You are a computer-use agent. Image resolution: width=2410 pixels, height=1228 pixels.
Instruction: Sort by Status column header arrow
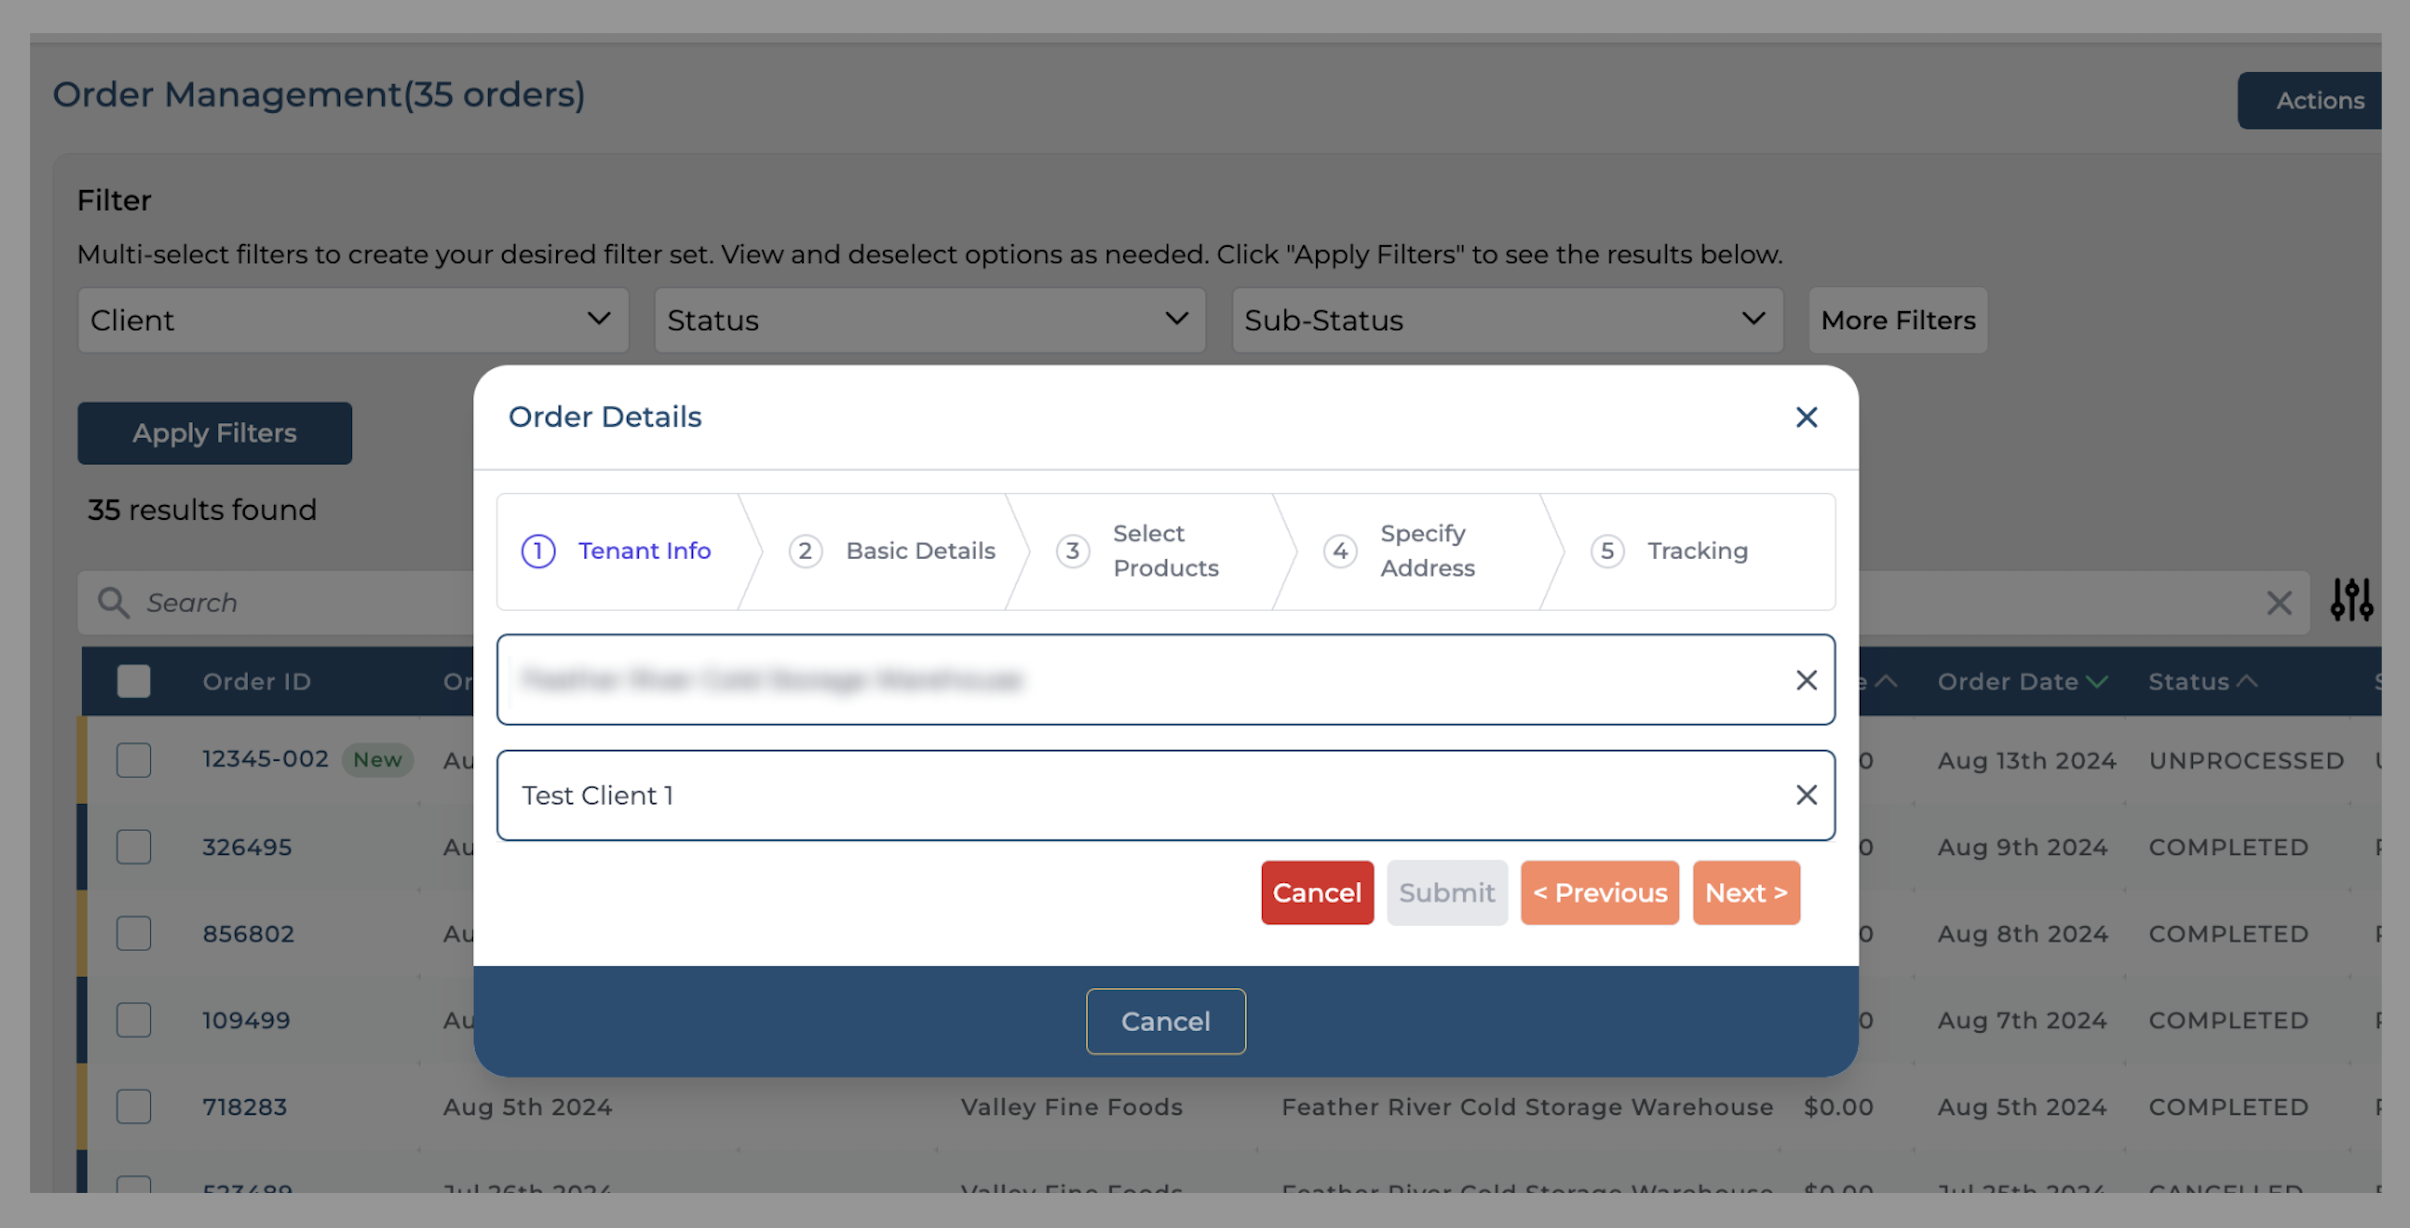coord(2247,681)
